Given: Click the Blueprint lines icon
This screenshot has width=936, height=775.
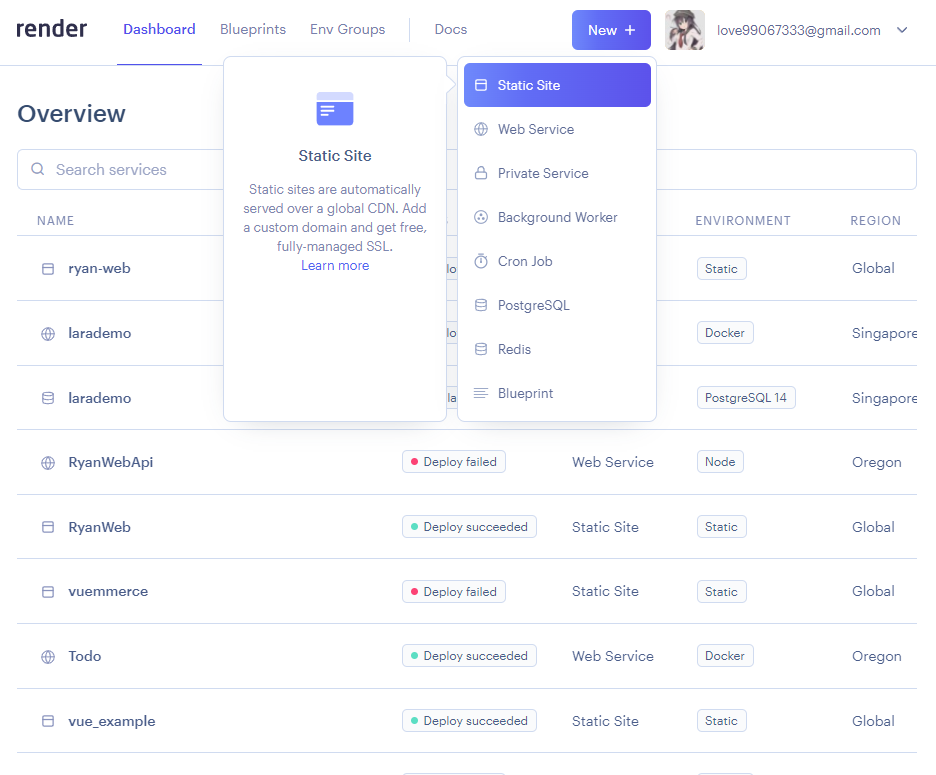Looking at the screenshot, I should coord(481,393).
